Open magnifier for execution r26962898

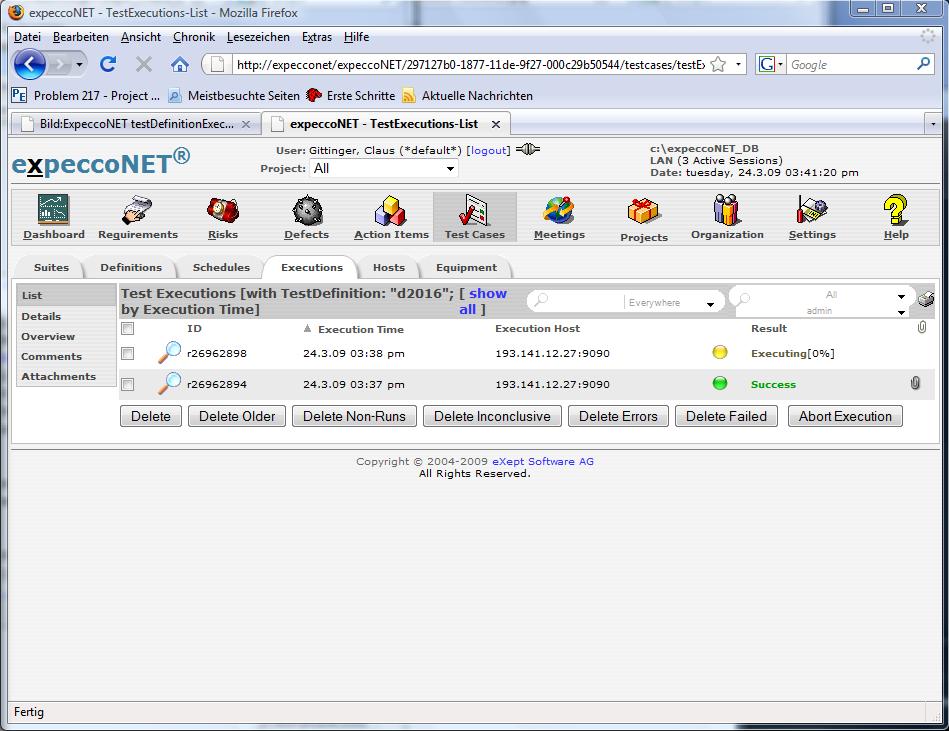pyautogui.click(x=170, y=353)
